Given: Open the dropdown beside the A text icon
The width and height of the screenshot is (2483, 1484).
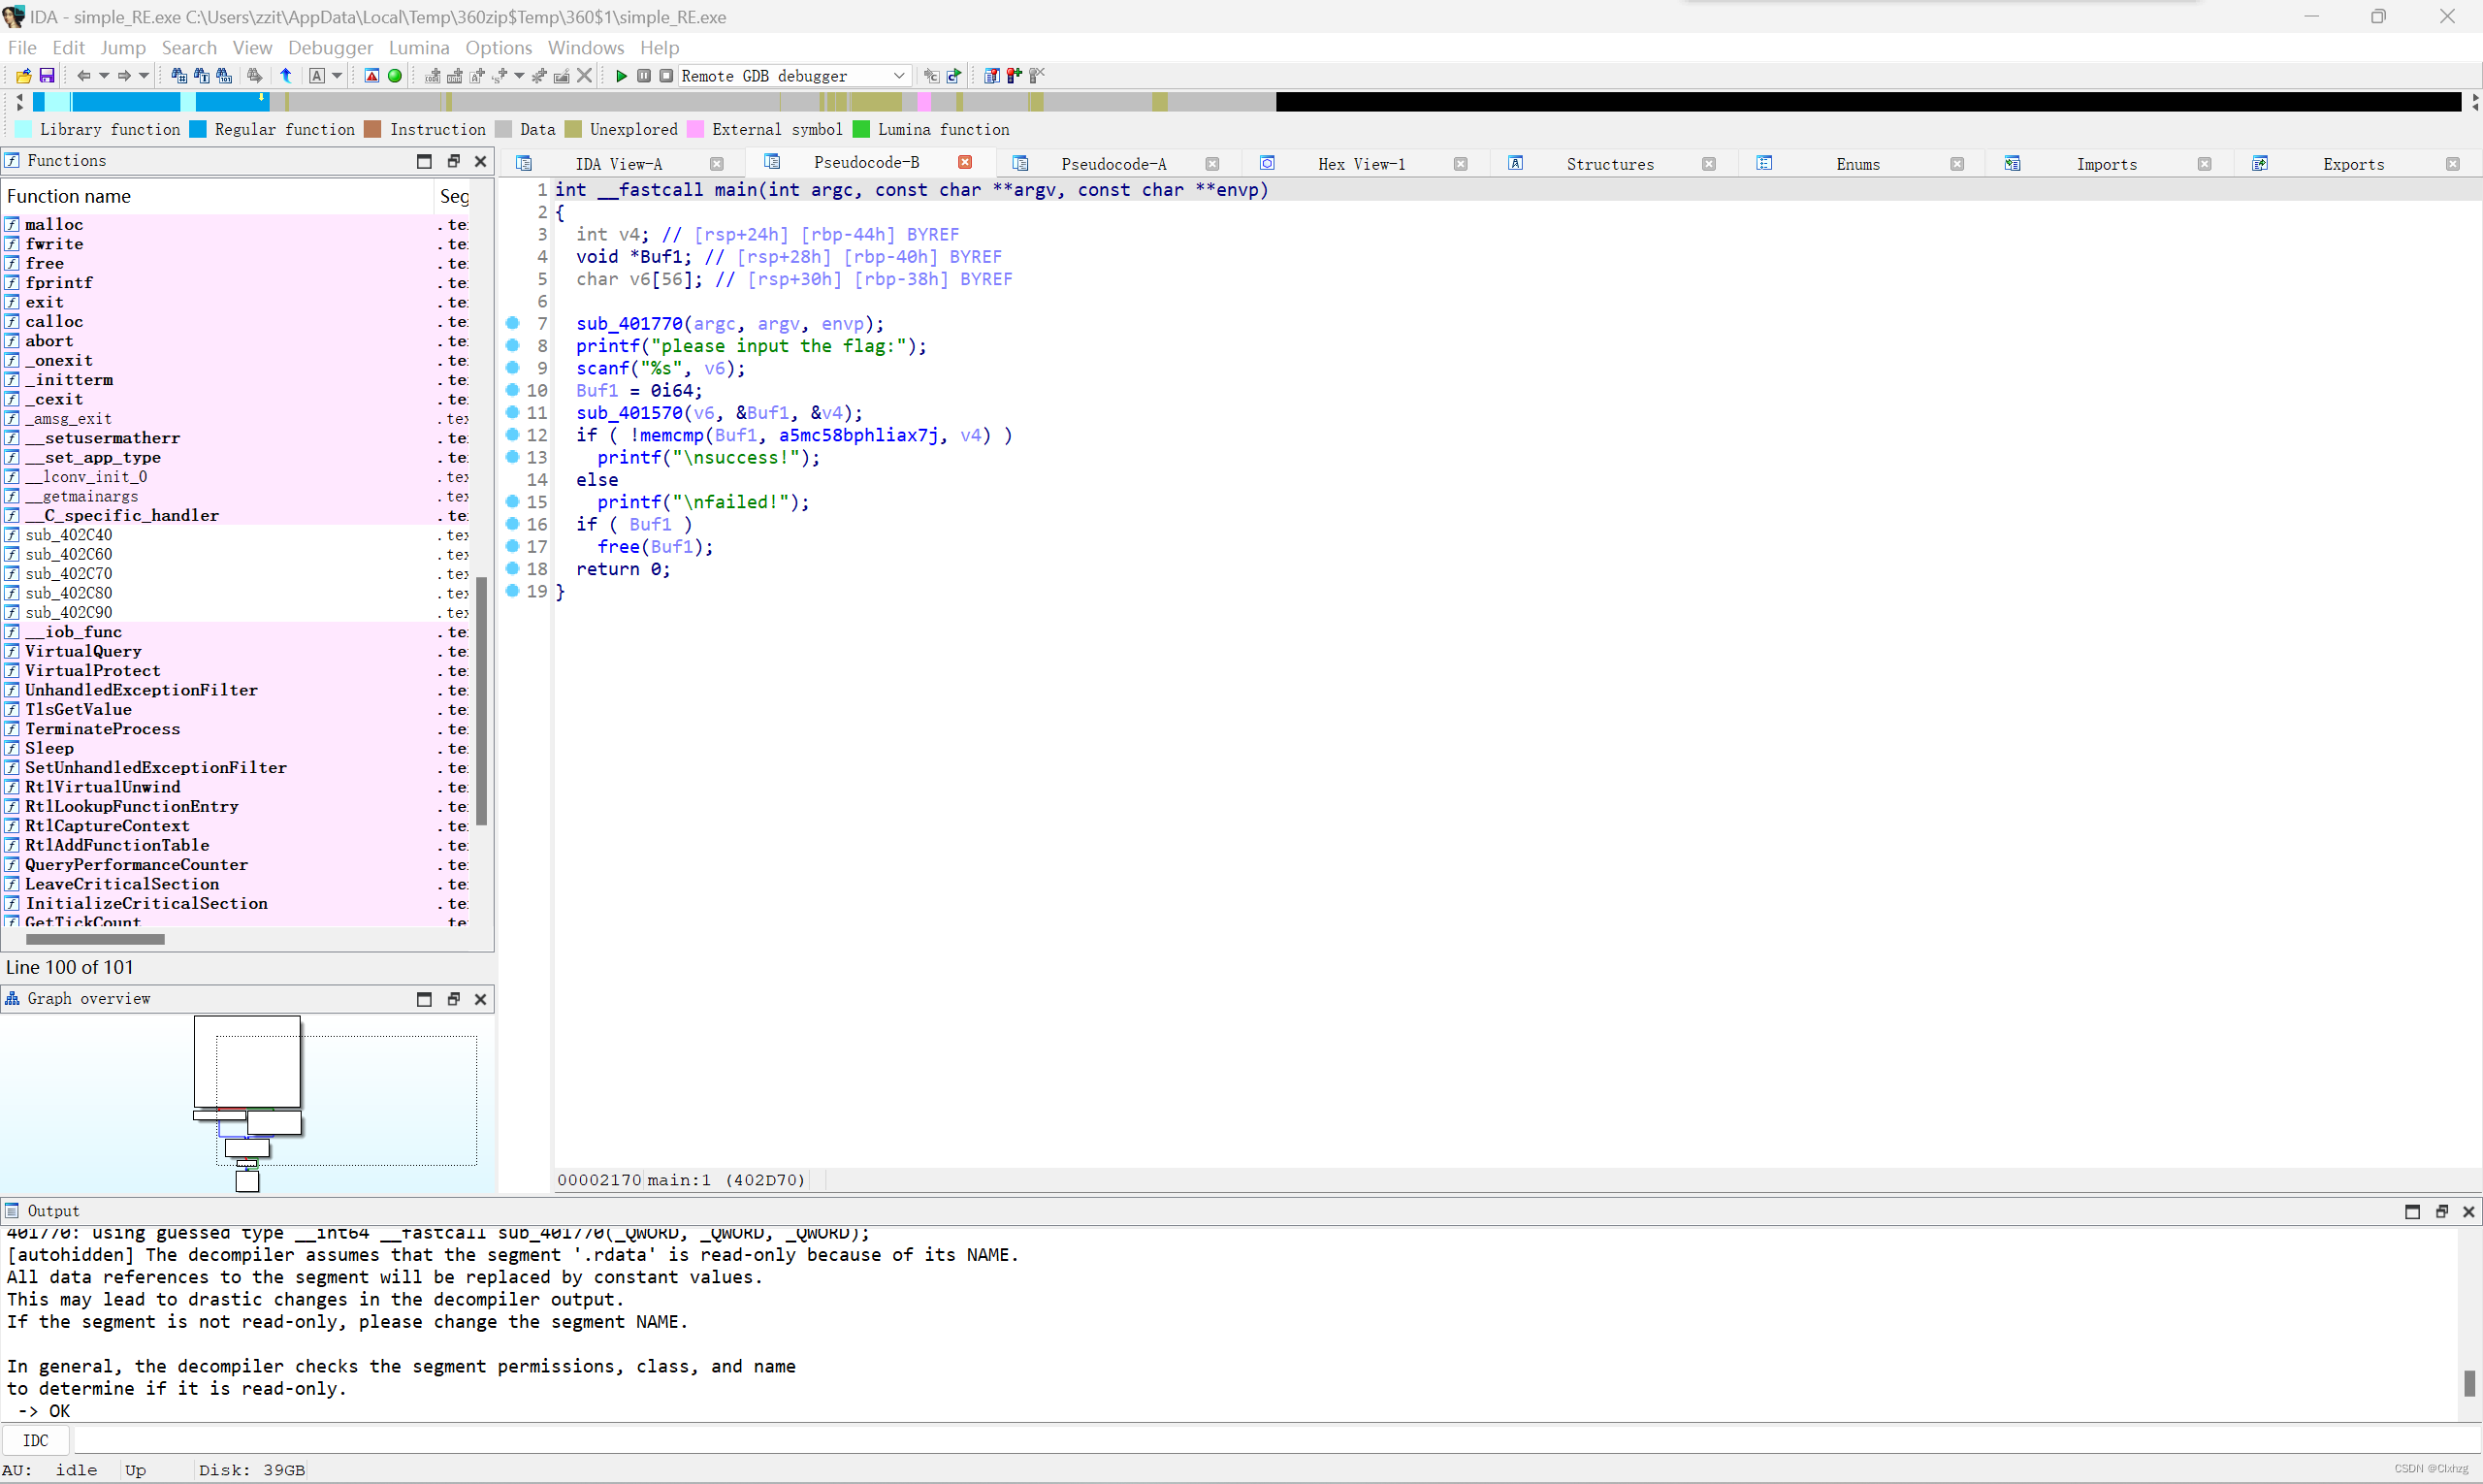Looking at the screenshot, I should coord(337,75).
